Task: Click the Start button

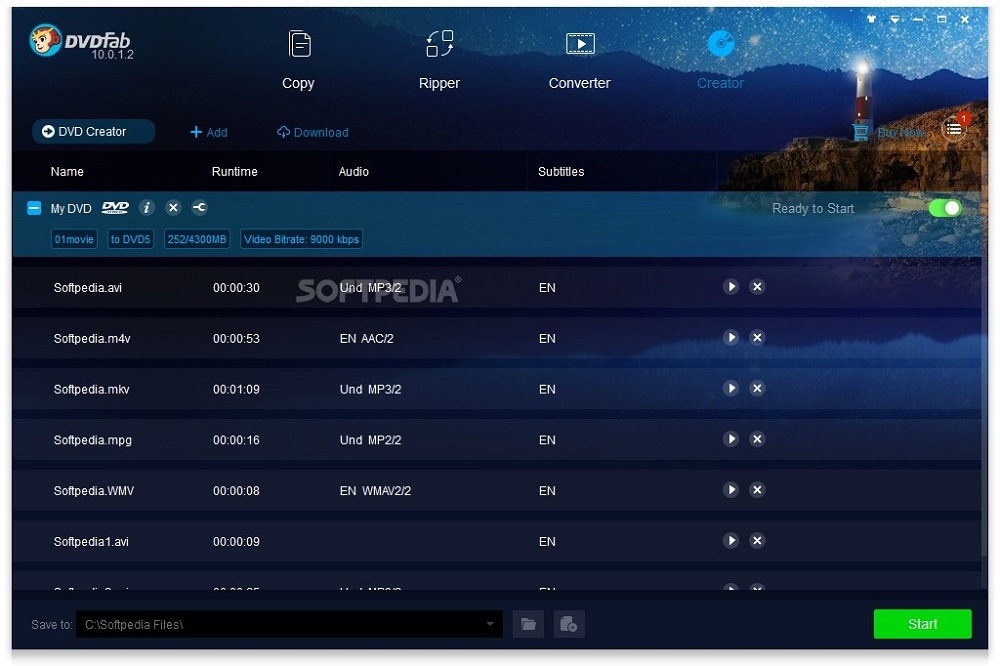Action: click(x=921, y=623)
